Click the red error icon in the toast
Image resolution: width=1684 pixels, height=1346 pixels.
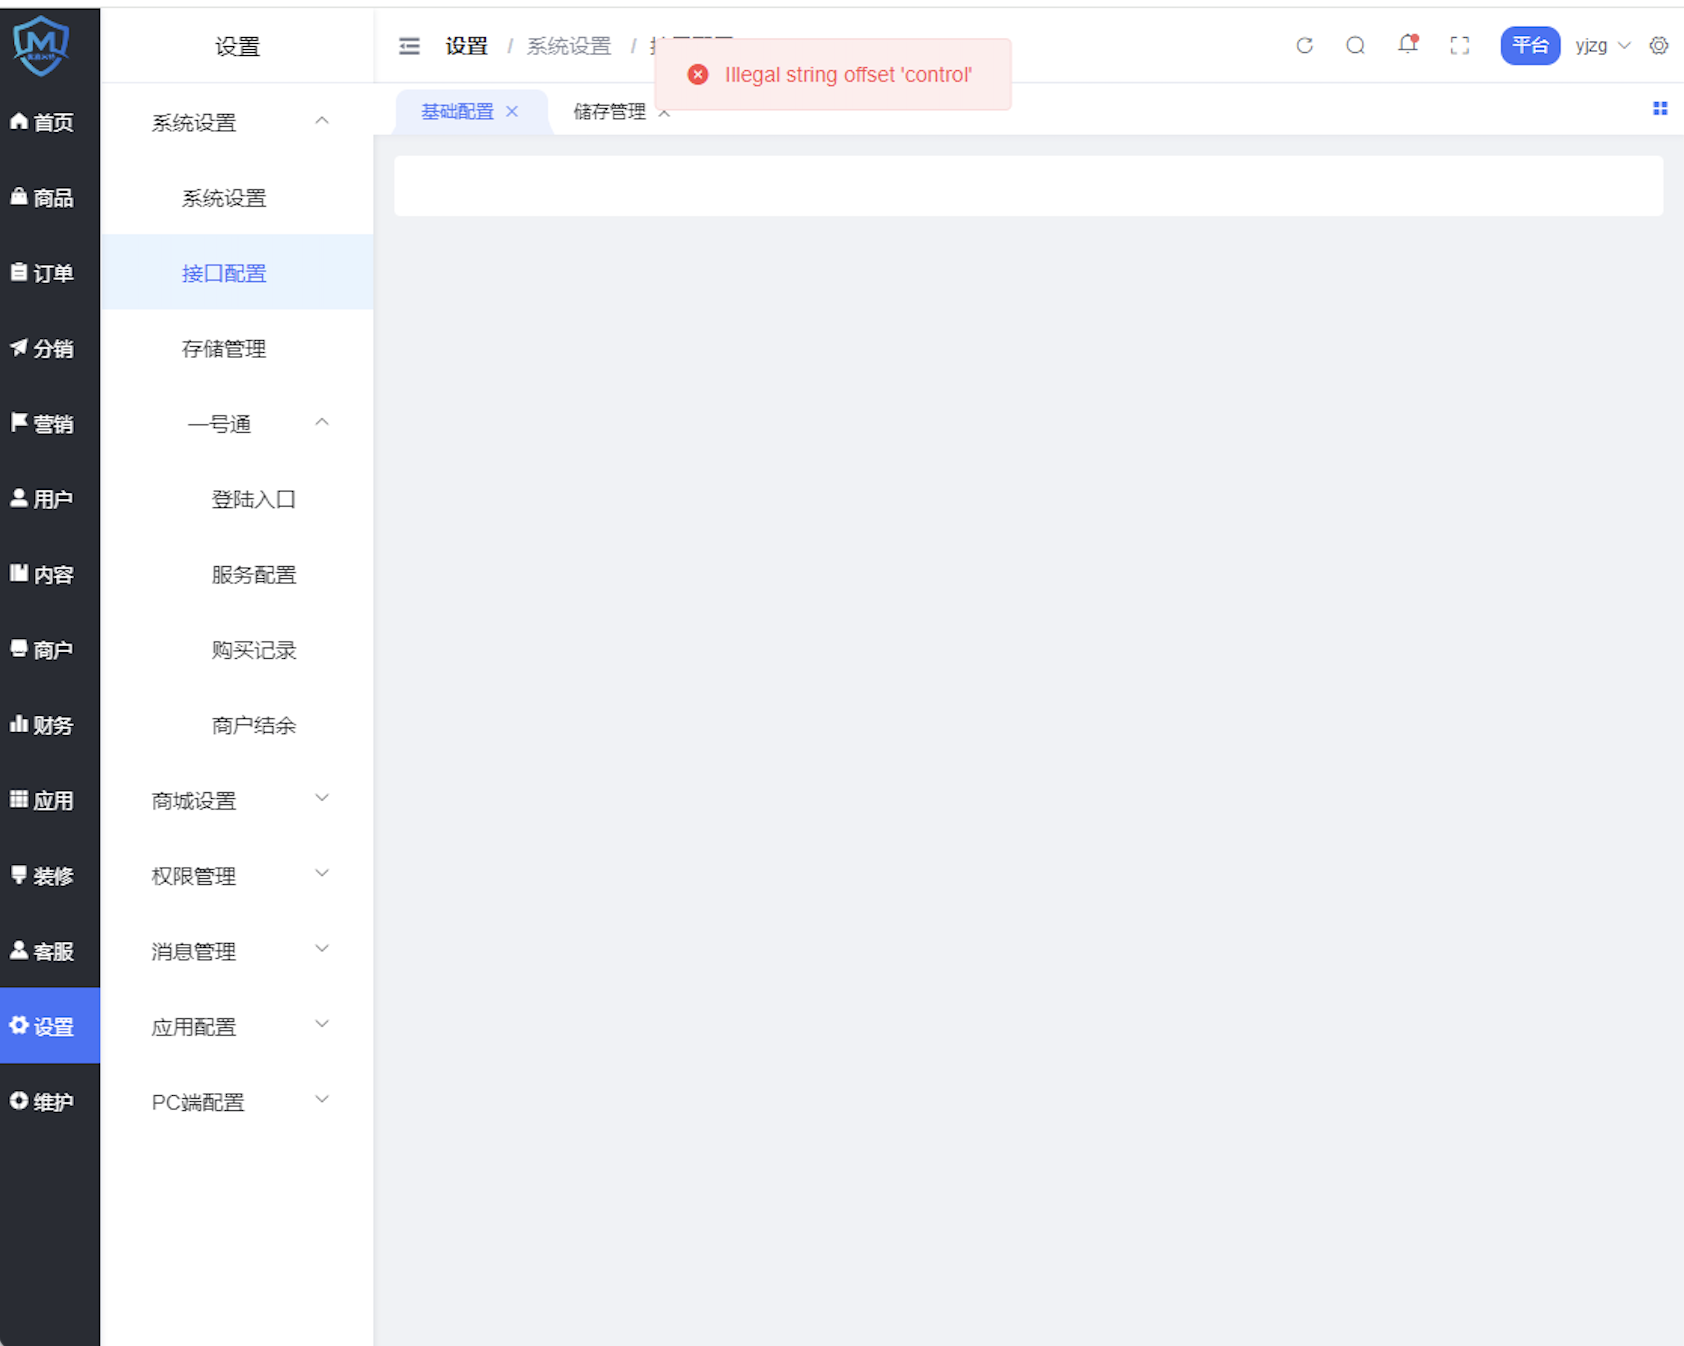(698, 74)
